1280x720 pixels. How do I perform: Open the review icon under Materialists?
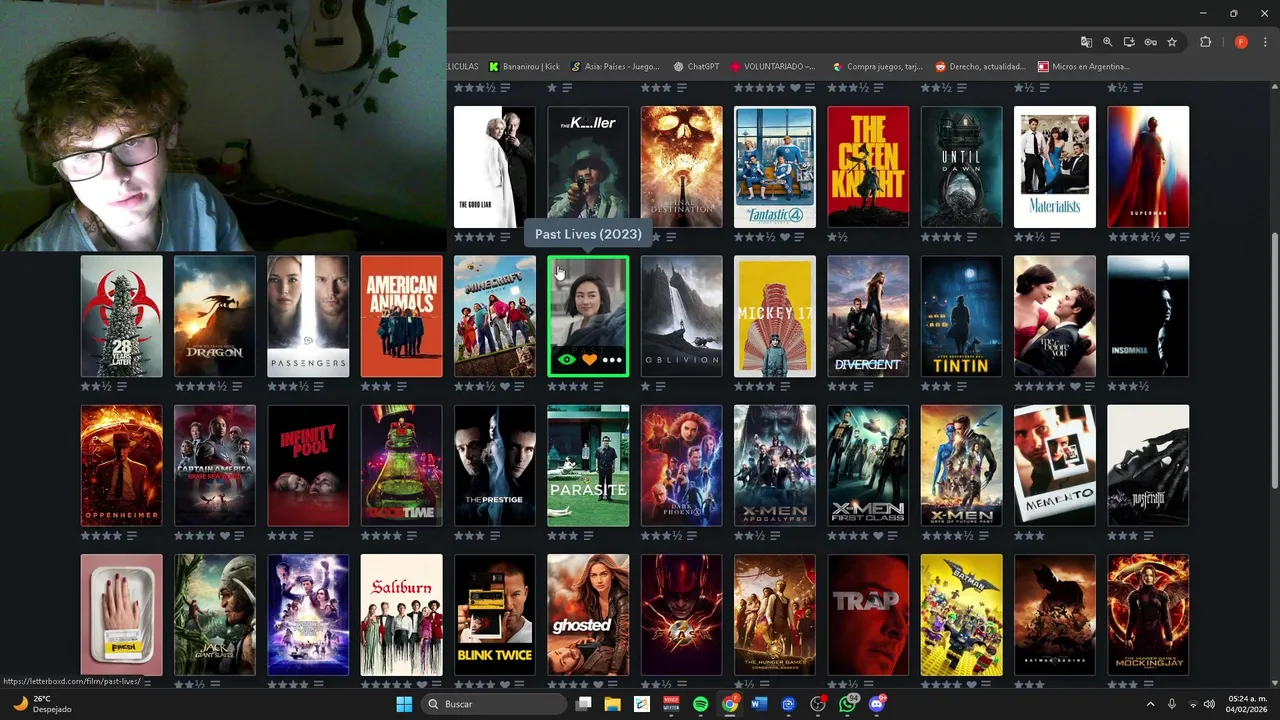click(1054, 238)
